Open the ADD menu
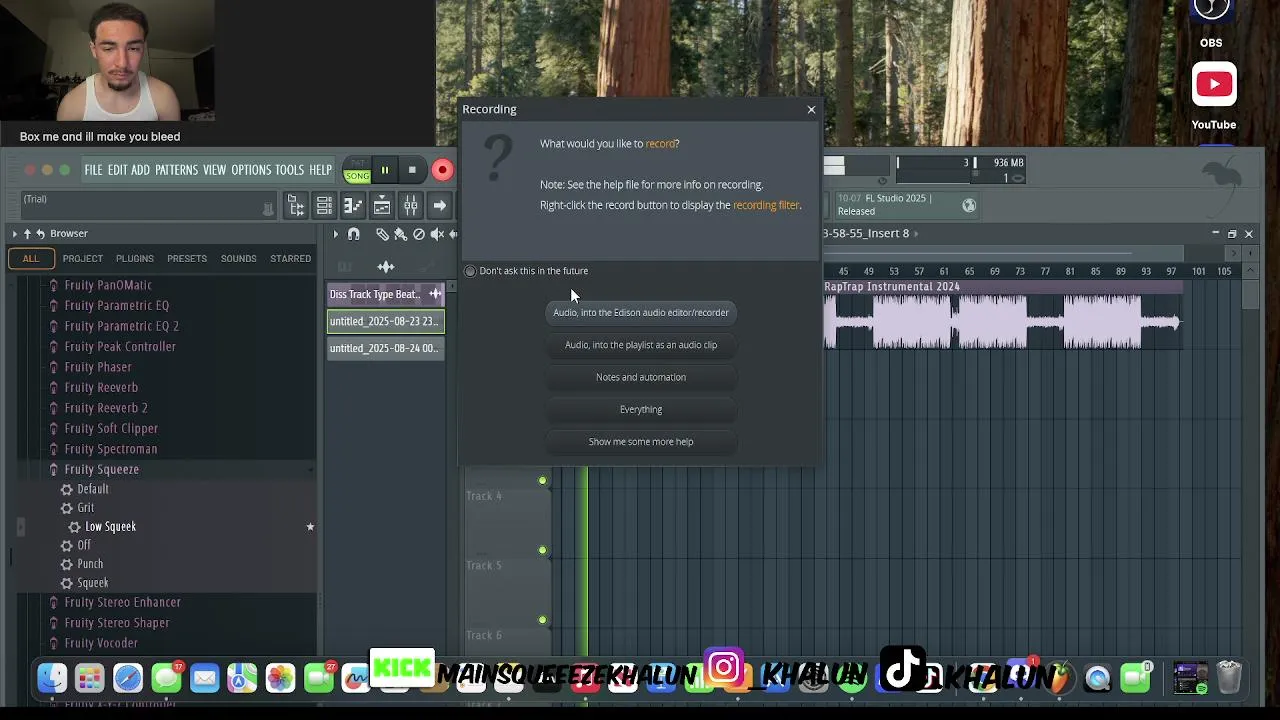 pos(140,170)
